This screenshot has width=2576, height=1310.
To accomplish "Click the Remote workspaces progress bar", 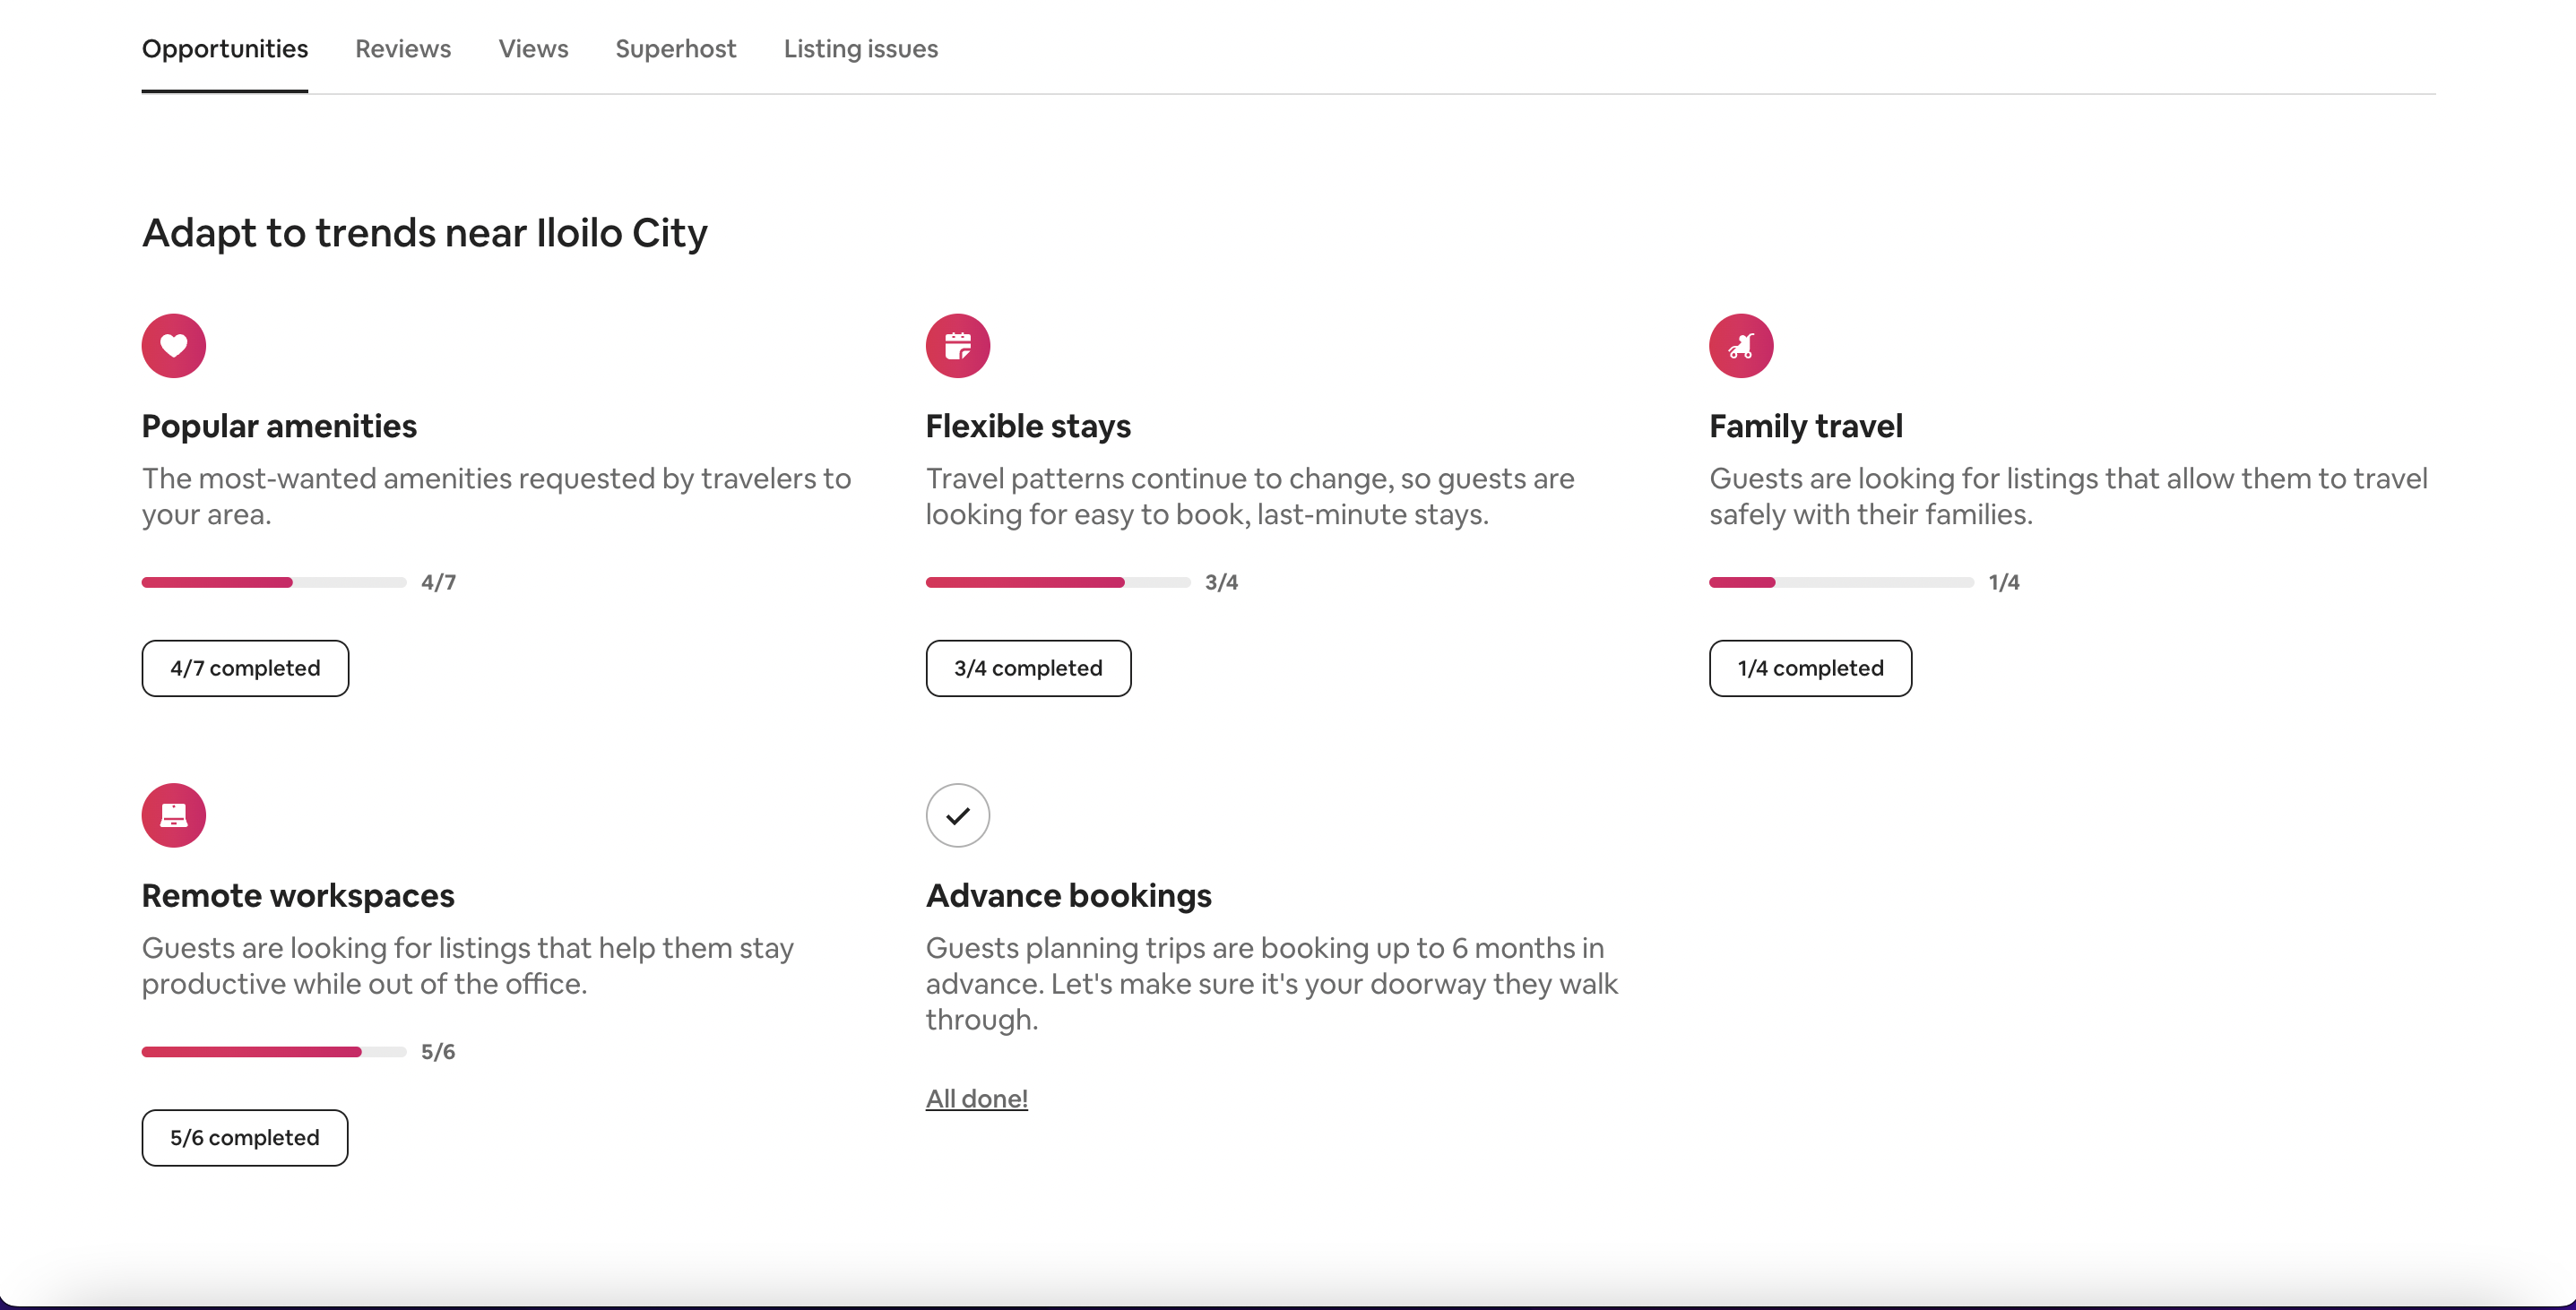I will click(x=274, y=1051).
